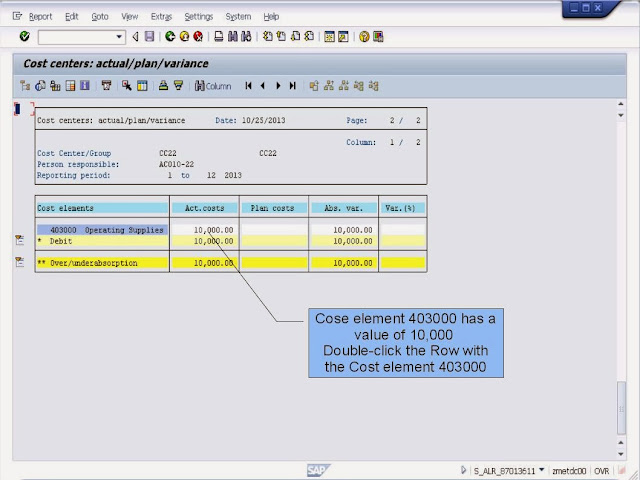
Task: Click the navigation tree icon in report toolbar
Action: pyautogui.click(x=25, y=86)
